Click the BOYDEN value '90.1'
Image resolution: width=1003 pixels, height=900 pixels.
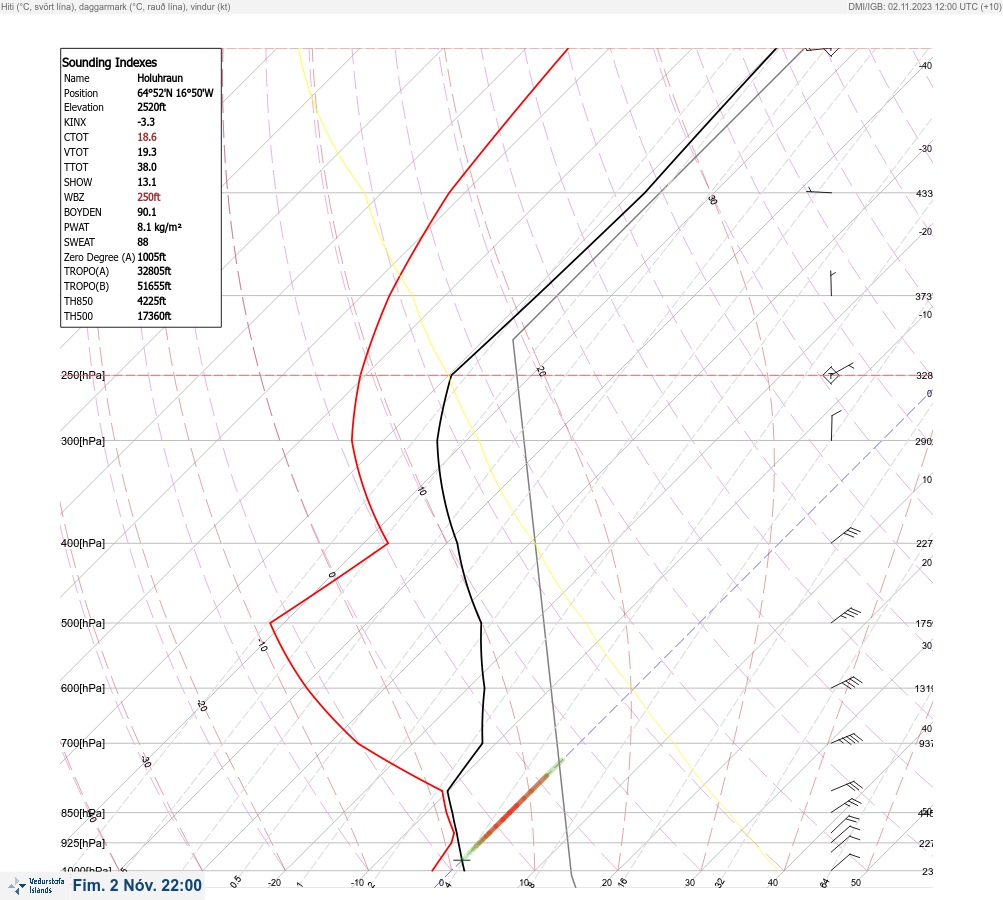click(146, 212)
